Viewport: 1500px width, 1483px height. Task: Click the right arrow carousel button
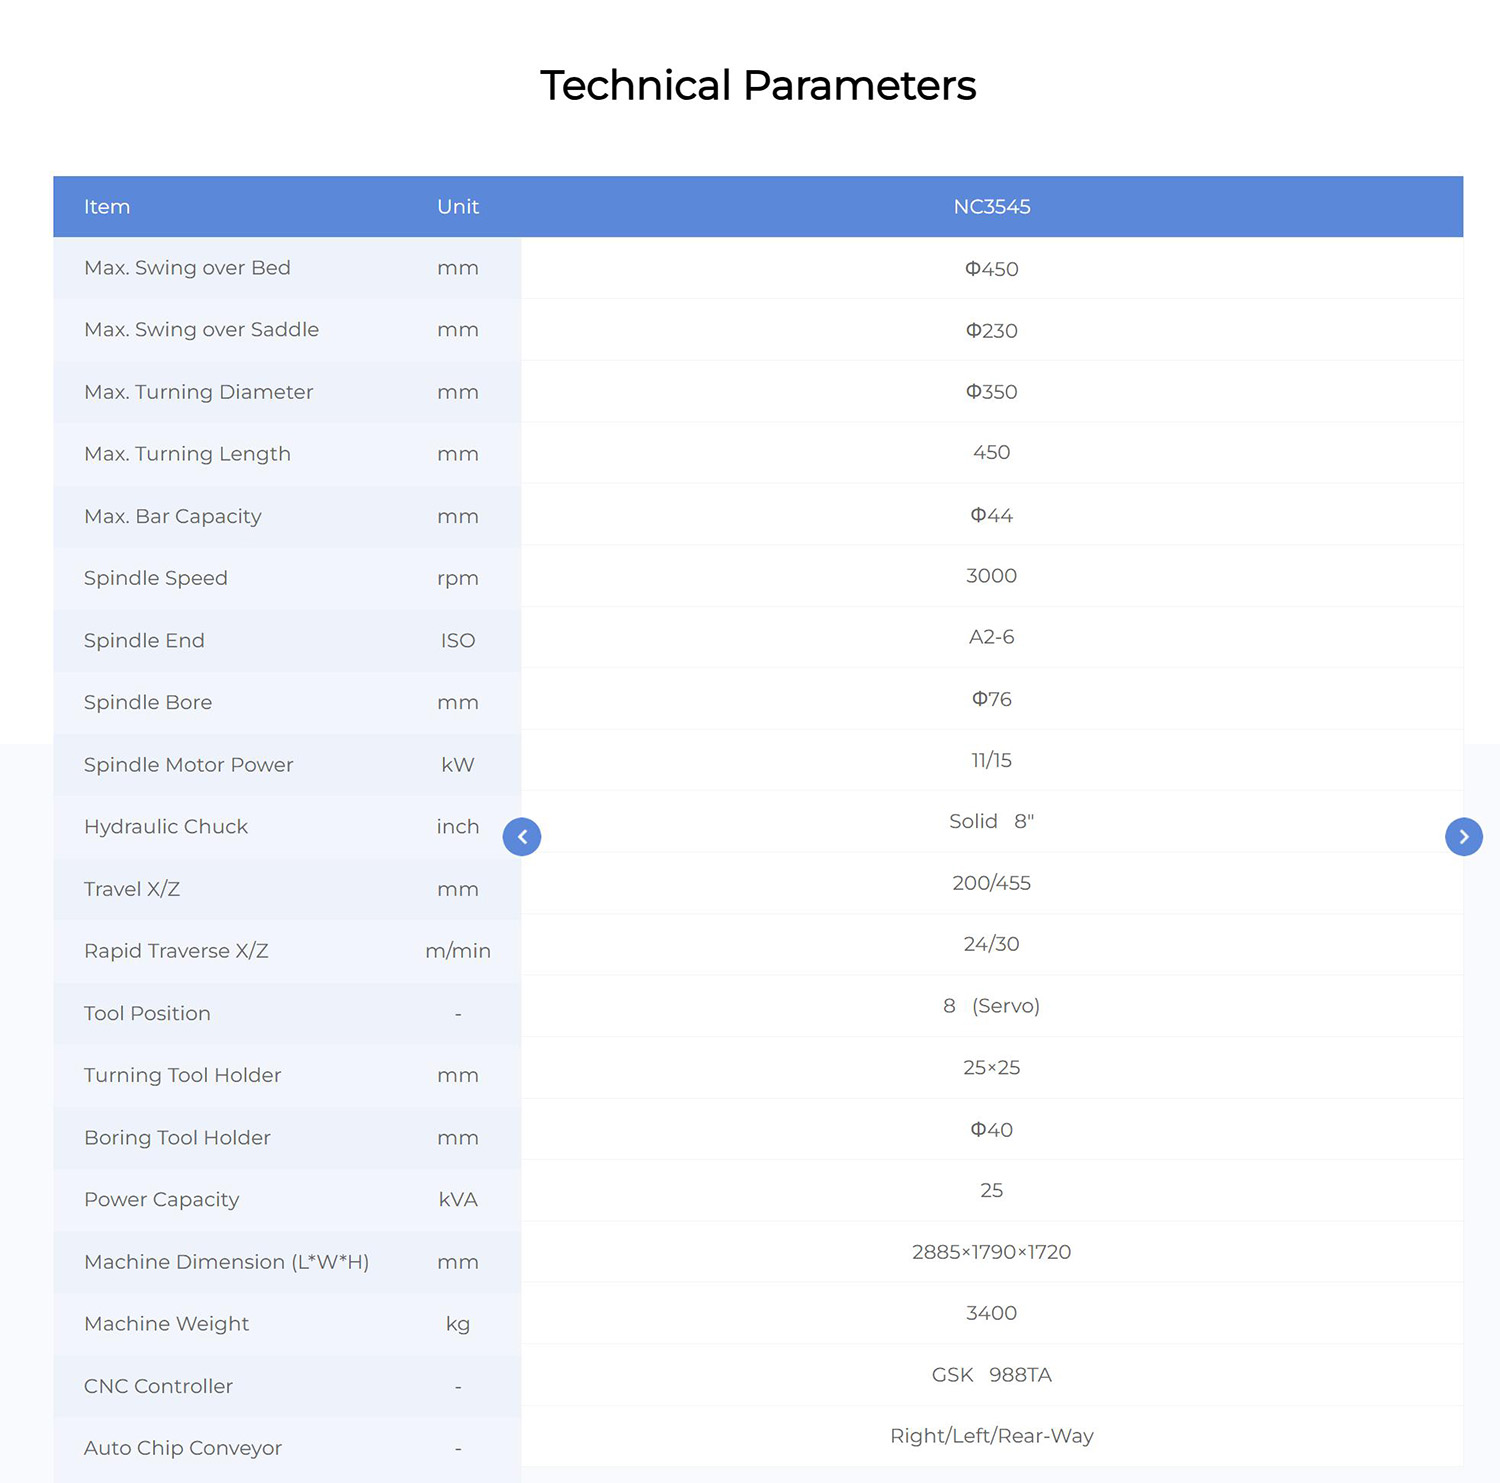point(1464,837)
